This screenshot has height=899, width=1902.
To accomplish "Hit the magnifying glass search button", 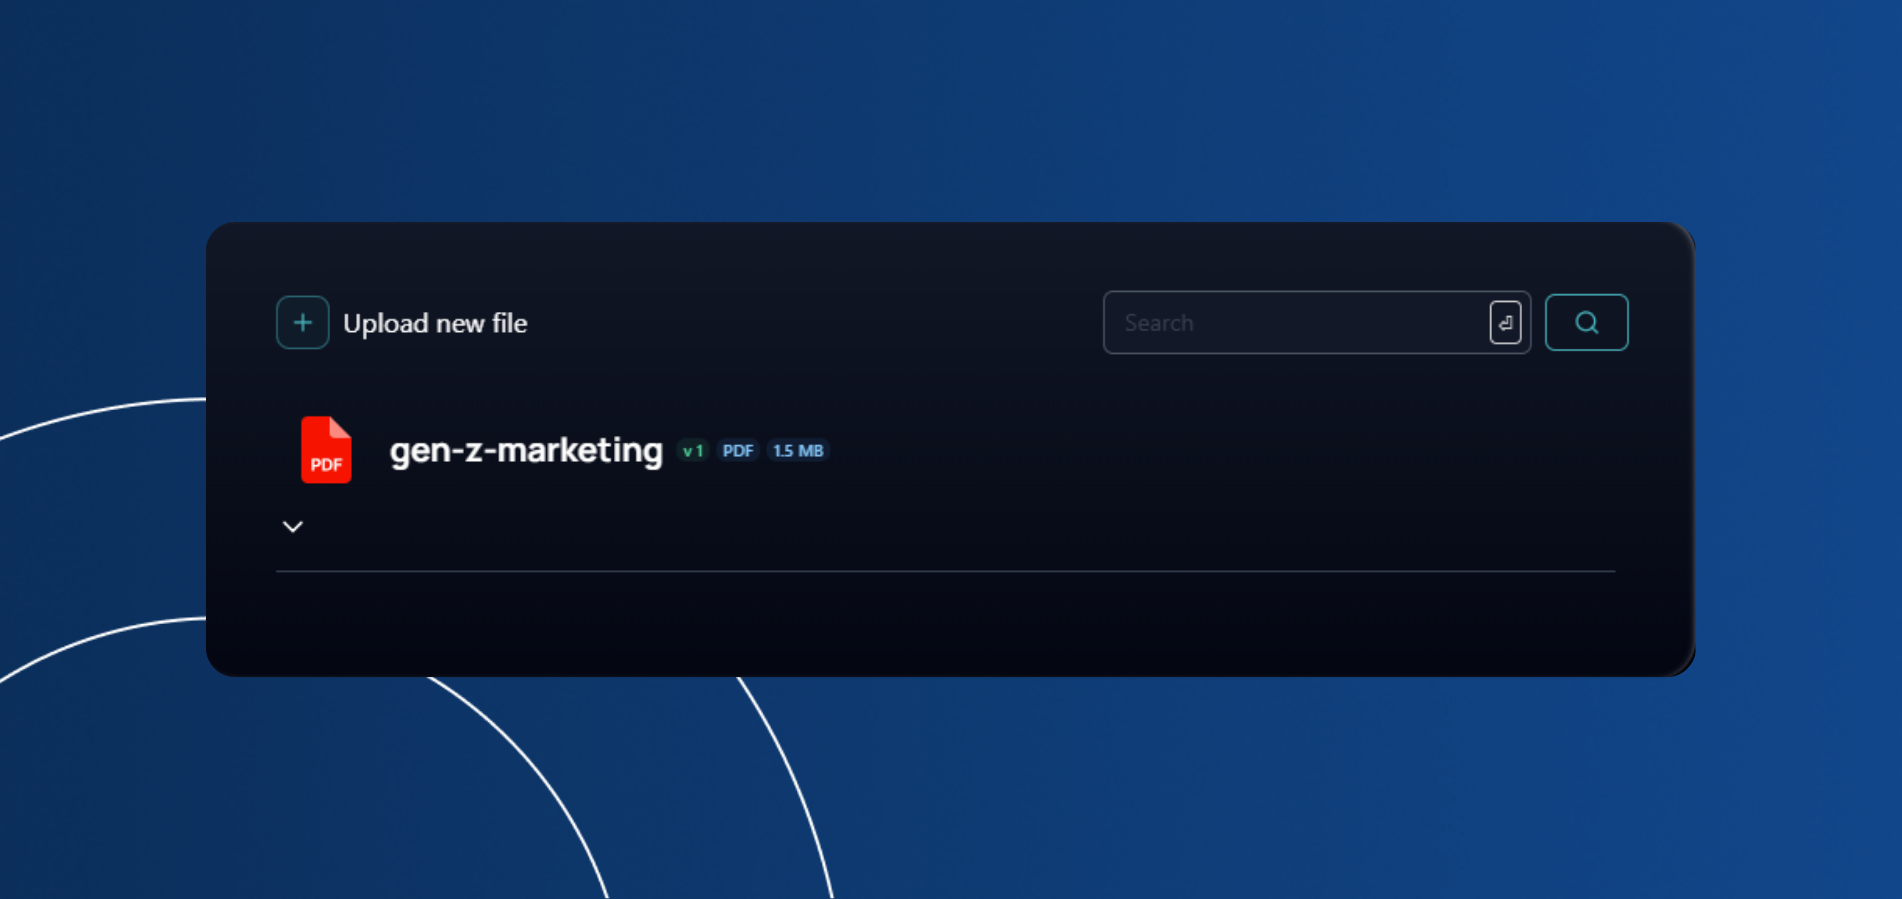I will 1586,322.
